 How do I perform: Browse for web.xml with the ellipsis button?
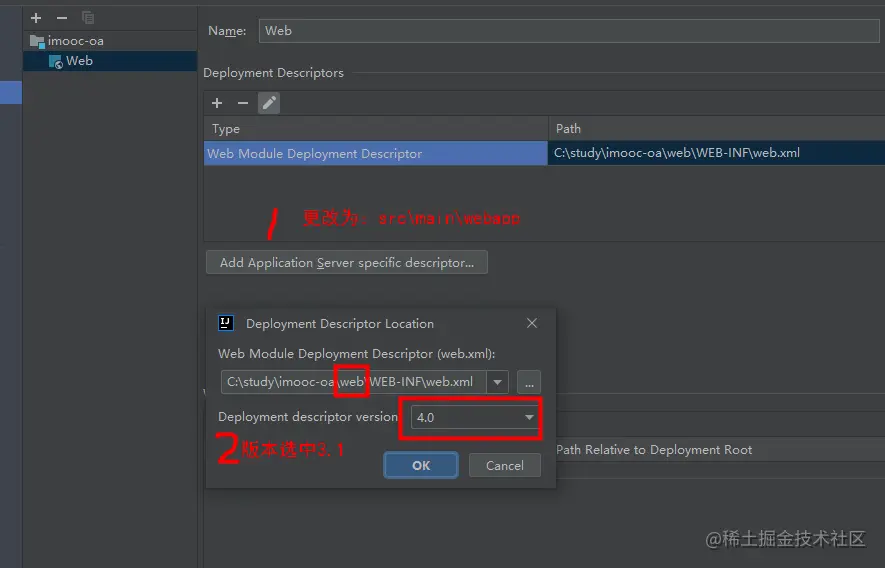pos(529,382)
